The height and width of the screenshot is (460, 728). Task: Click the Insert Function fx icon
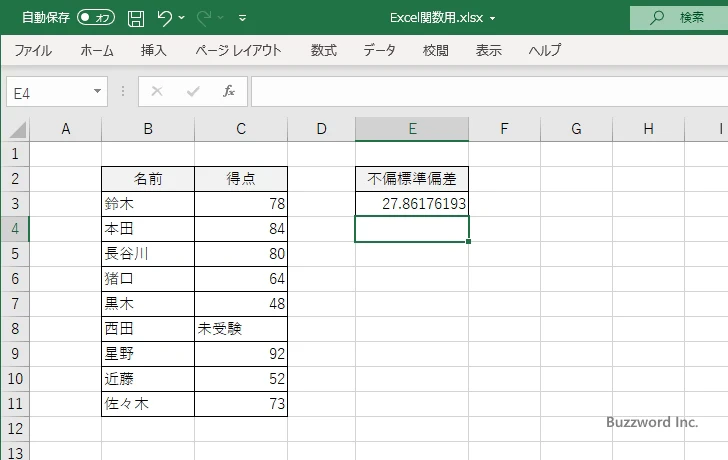click(228, 91)
